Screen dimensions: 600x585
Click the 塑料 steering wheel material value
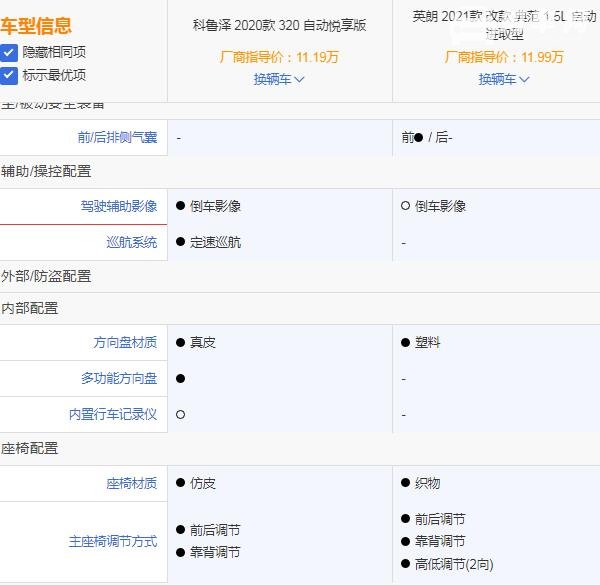pyautogui.click(x=427, y=342)
